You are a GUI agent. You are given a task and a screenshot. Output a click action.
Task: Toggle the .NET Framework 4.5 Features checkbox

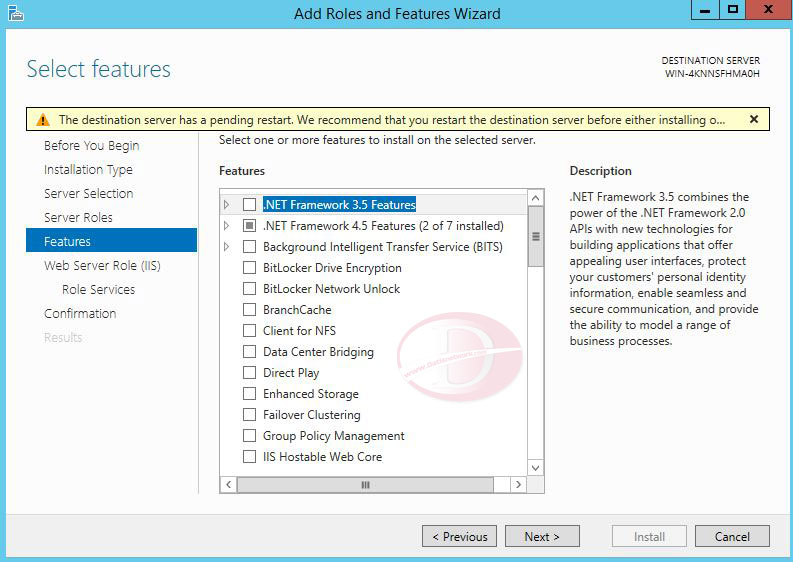249,226
